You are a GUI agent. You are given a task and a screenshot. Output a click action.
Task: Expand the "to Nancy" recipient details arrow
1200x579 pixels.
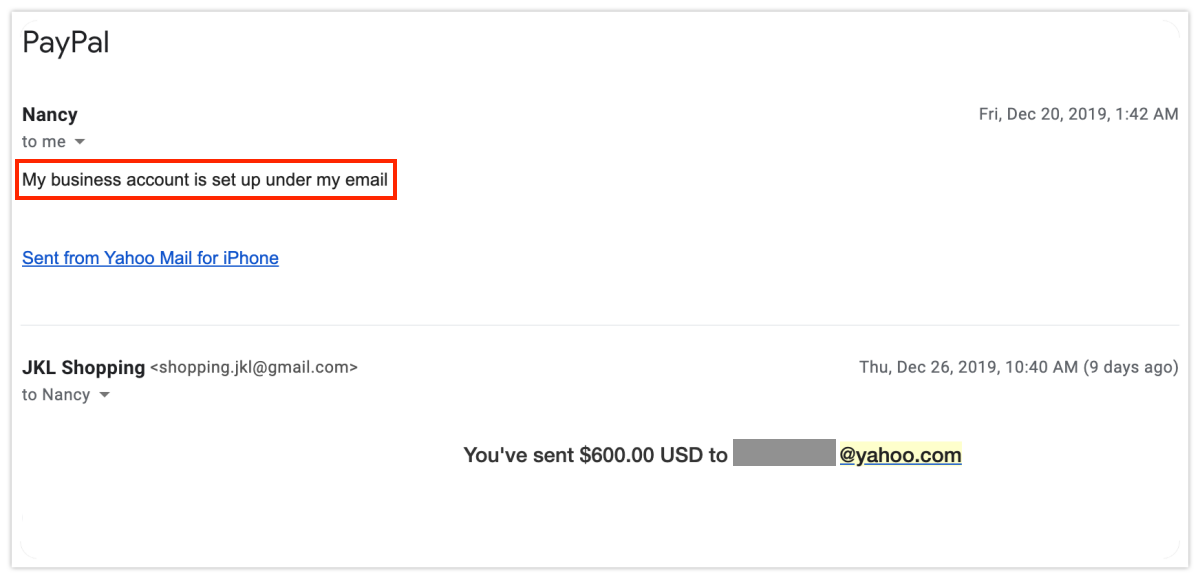[x=103, y=395]
